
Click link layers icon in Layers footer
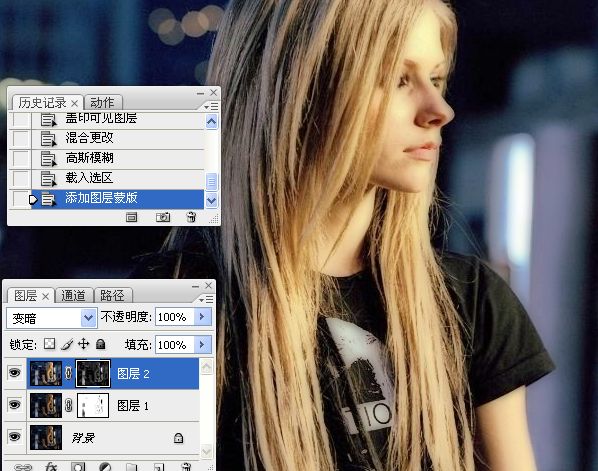click(23, 467)
